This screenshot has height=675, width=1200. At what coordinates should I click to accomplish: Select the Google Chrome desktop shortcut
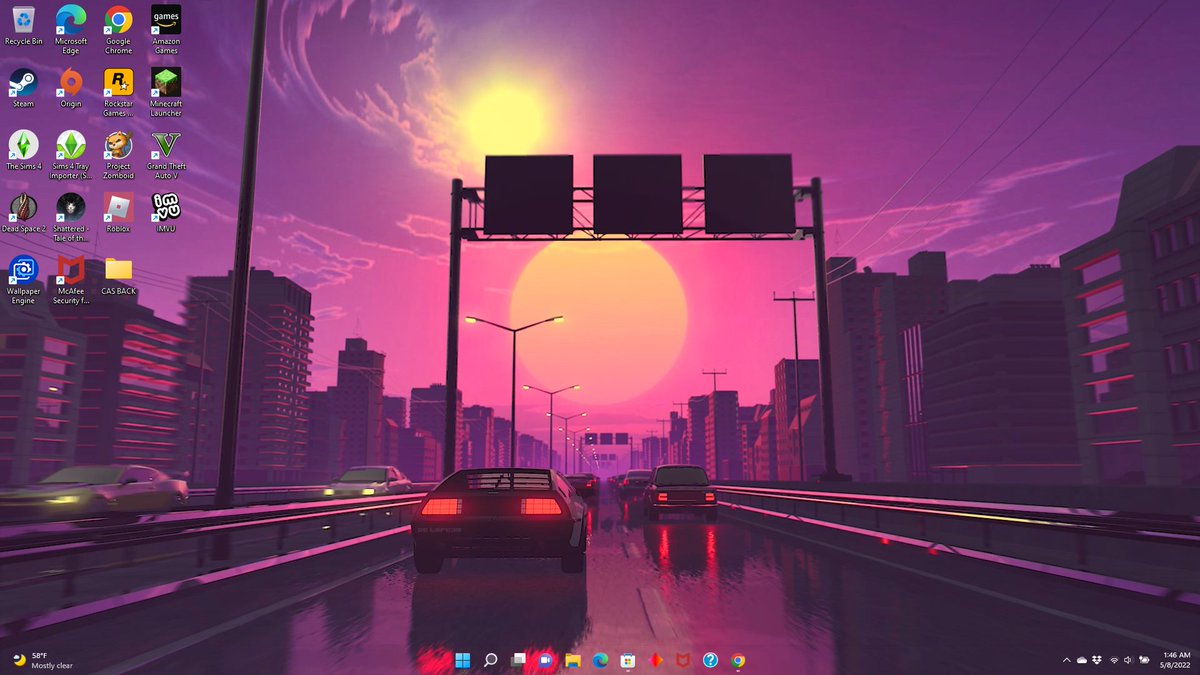pos(118,30)
